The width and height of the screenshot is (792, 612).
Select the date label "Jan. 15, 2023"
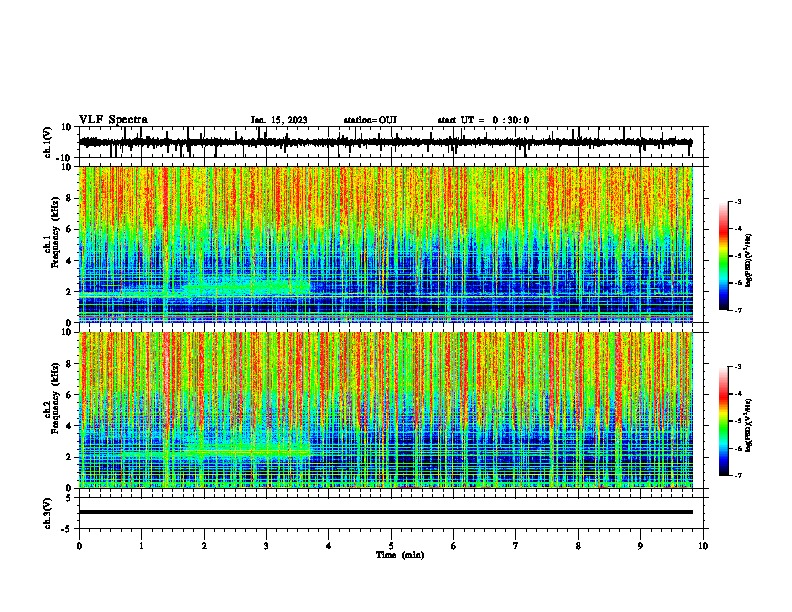point(279,120)
